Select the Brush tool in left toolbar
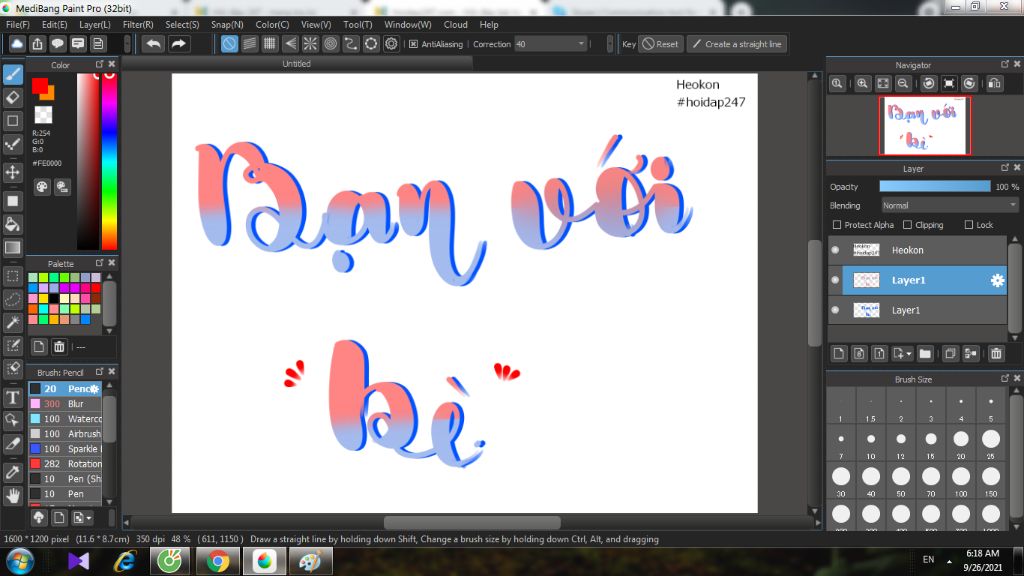1024x576 pixels. click(x=13, y=74)
